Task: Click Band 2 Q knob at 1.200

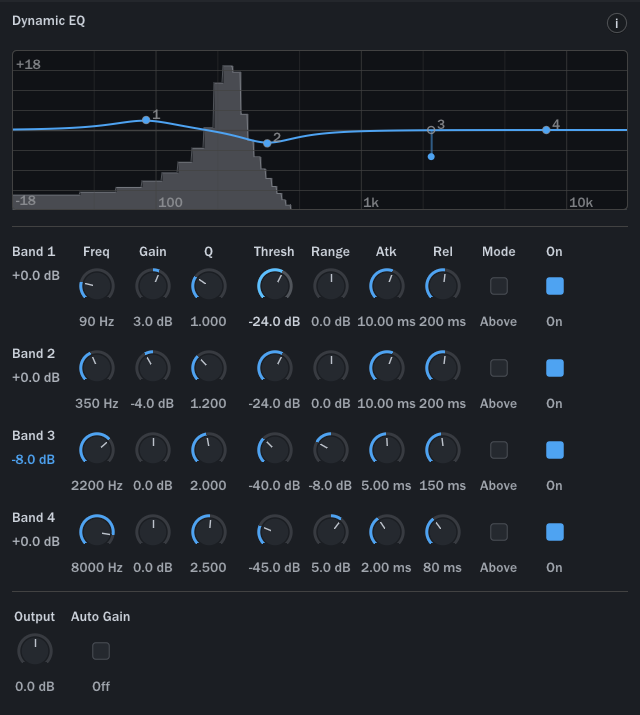Action: (208, 368)
